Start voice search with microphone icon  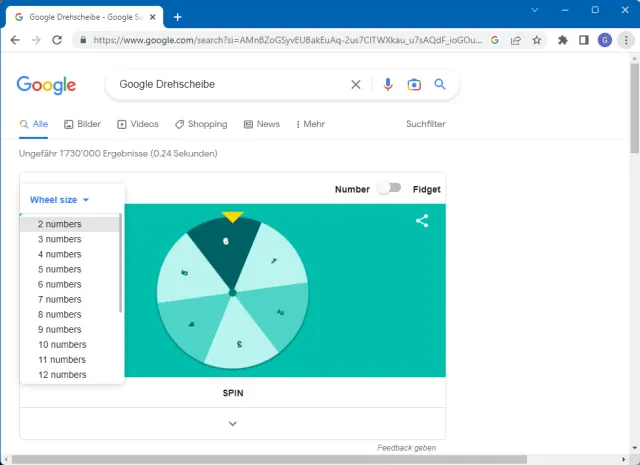(x=388, y=85)
